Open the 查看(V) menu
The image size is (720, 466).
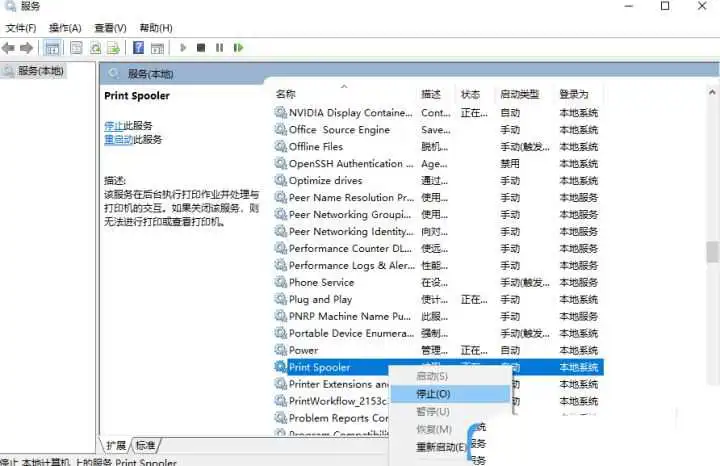[x=110, y=28]
